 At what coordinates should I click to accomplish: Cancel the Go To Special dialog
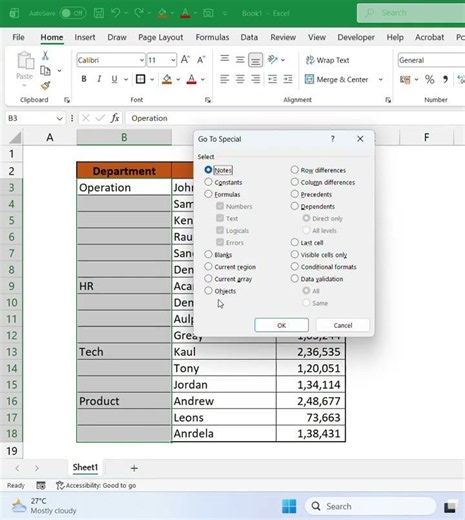point(343,325)
